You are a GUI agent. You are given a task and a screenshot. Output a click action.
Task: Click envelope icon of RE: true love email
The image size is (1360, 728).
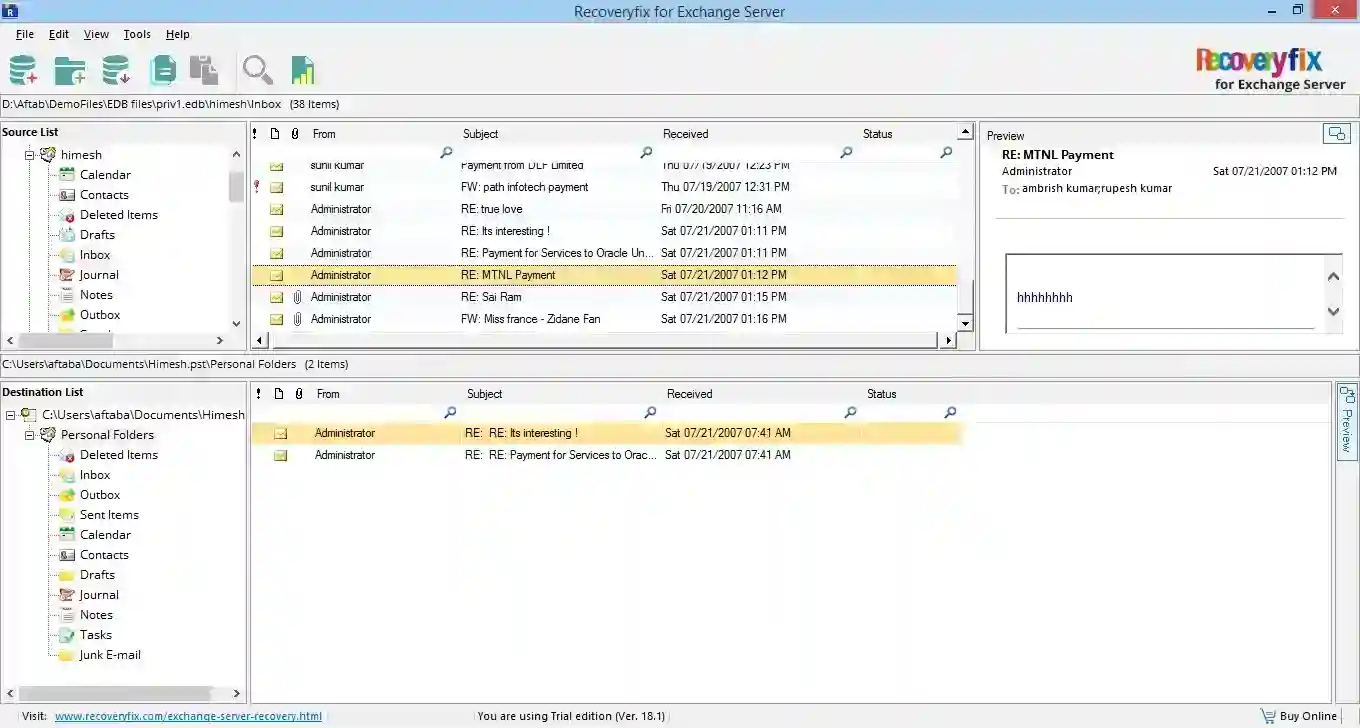coord(276,209)
